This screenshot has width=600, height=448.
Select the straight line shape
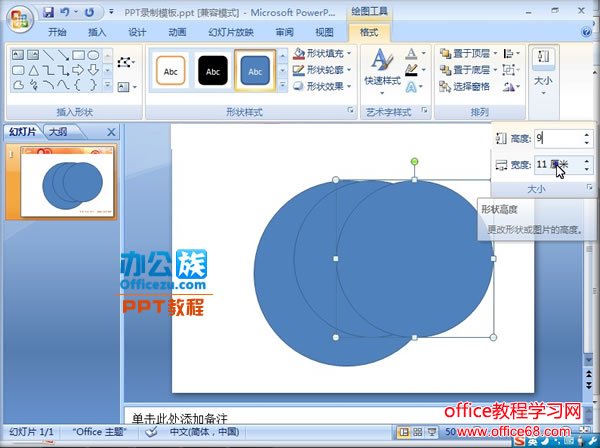tap(48, 55)
